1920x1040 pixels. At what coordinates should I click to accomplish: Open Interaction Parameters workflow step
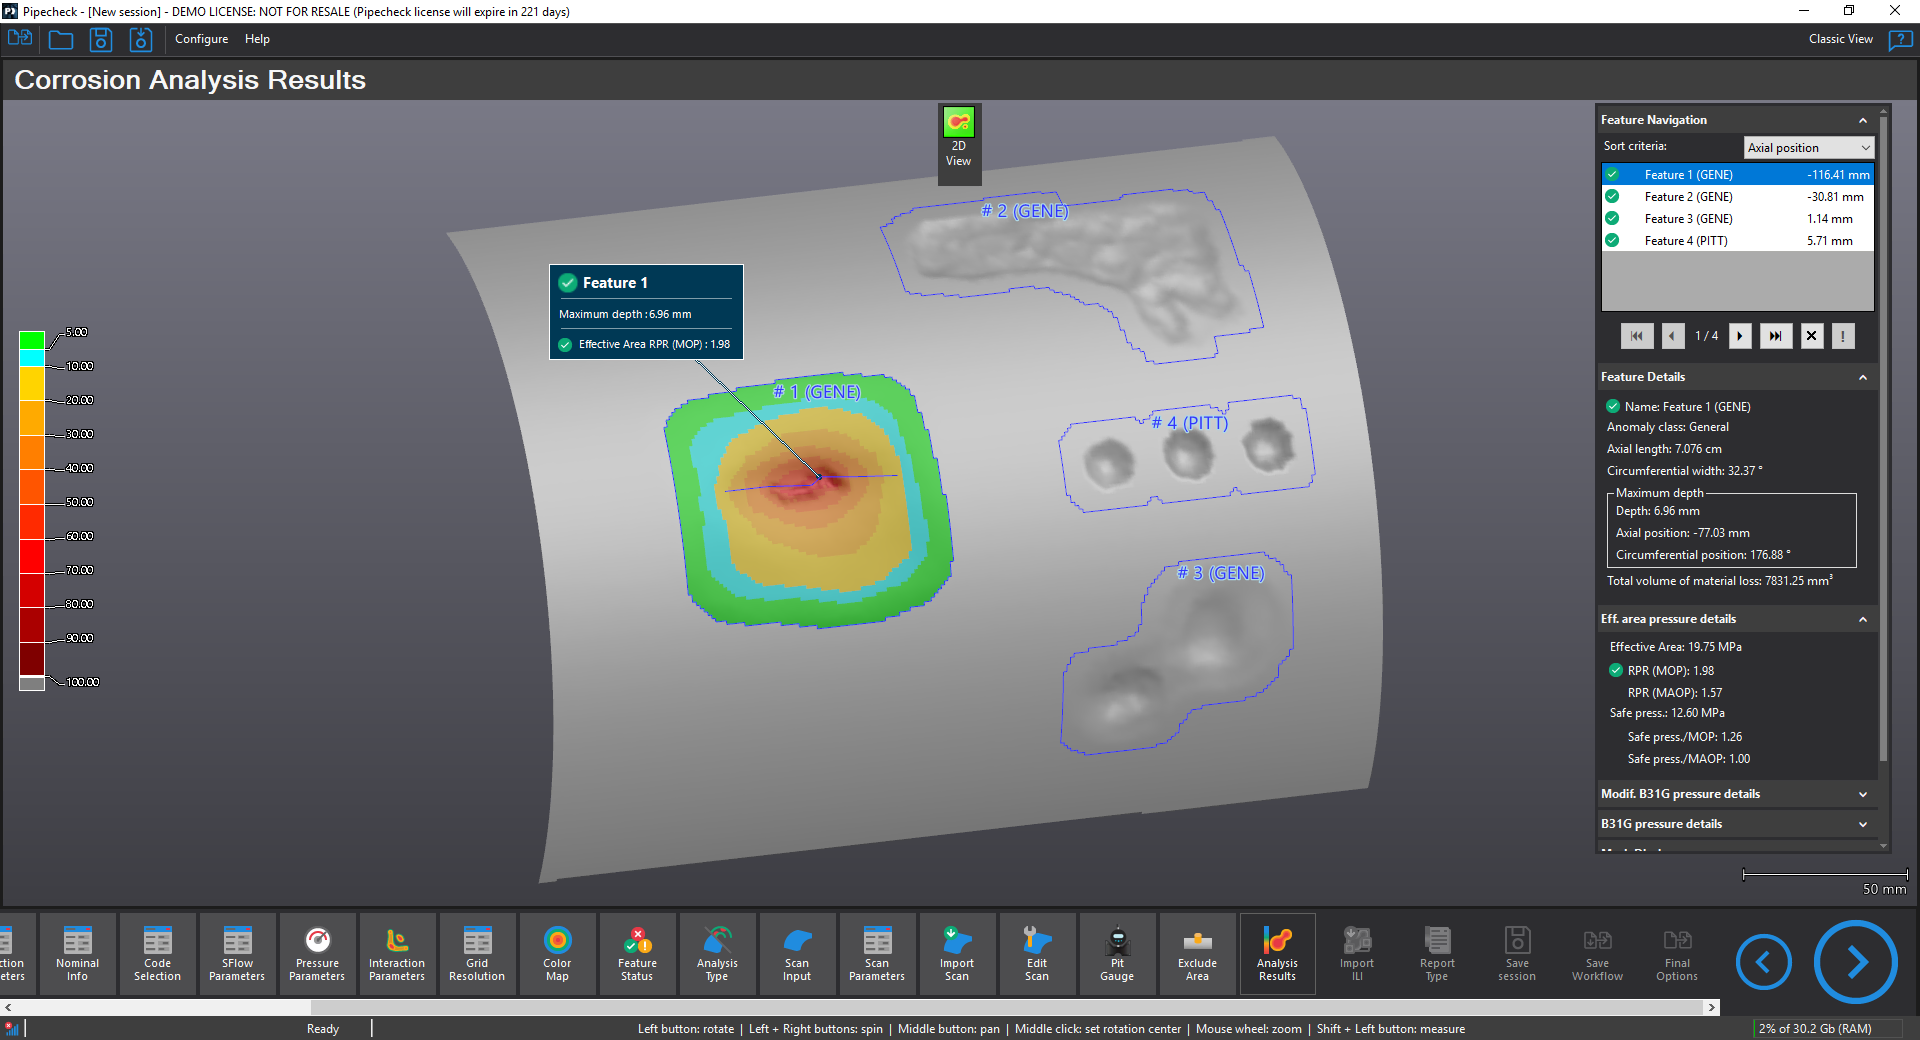(x=397, y=953)
